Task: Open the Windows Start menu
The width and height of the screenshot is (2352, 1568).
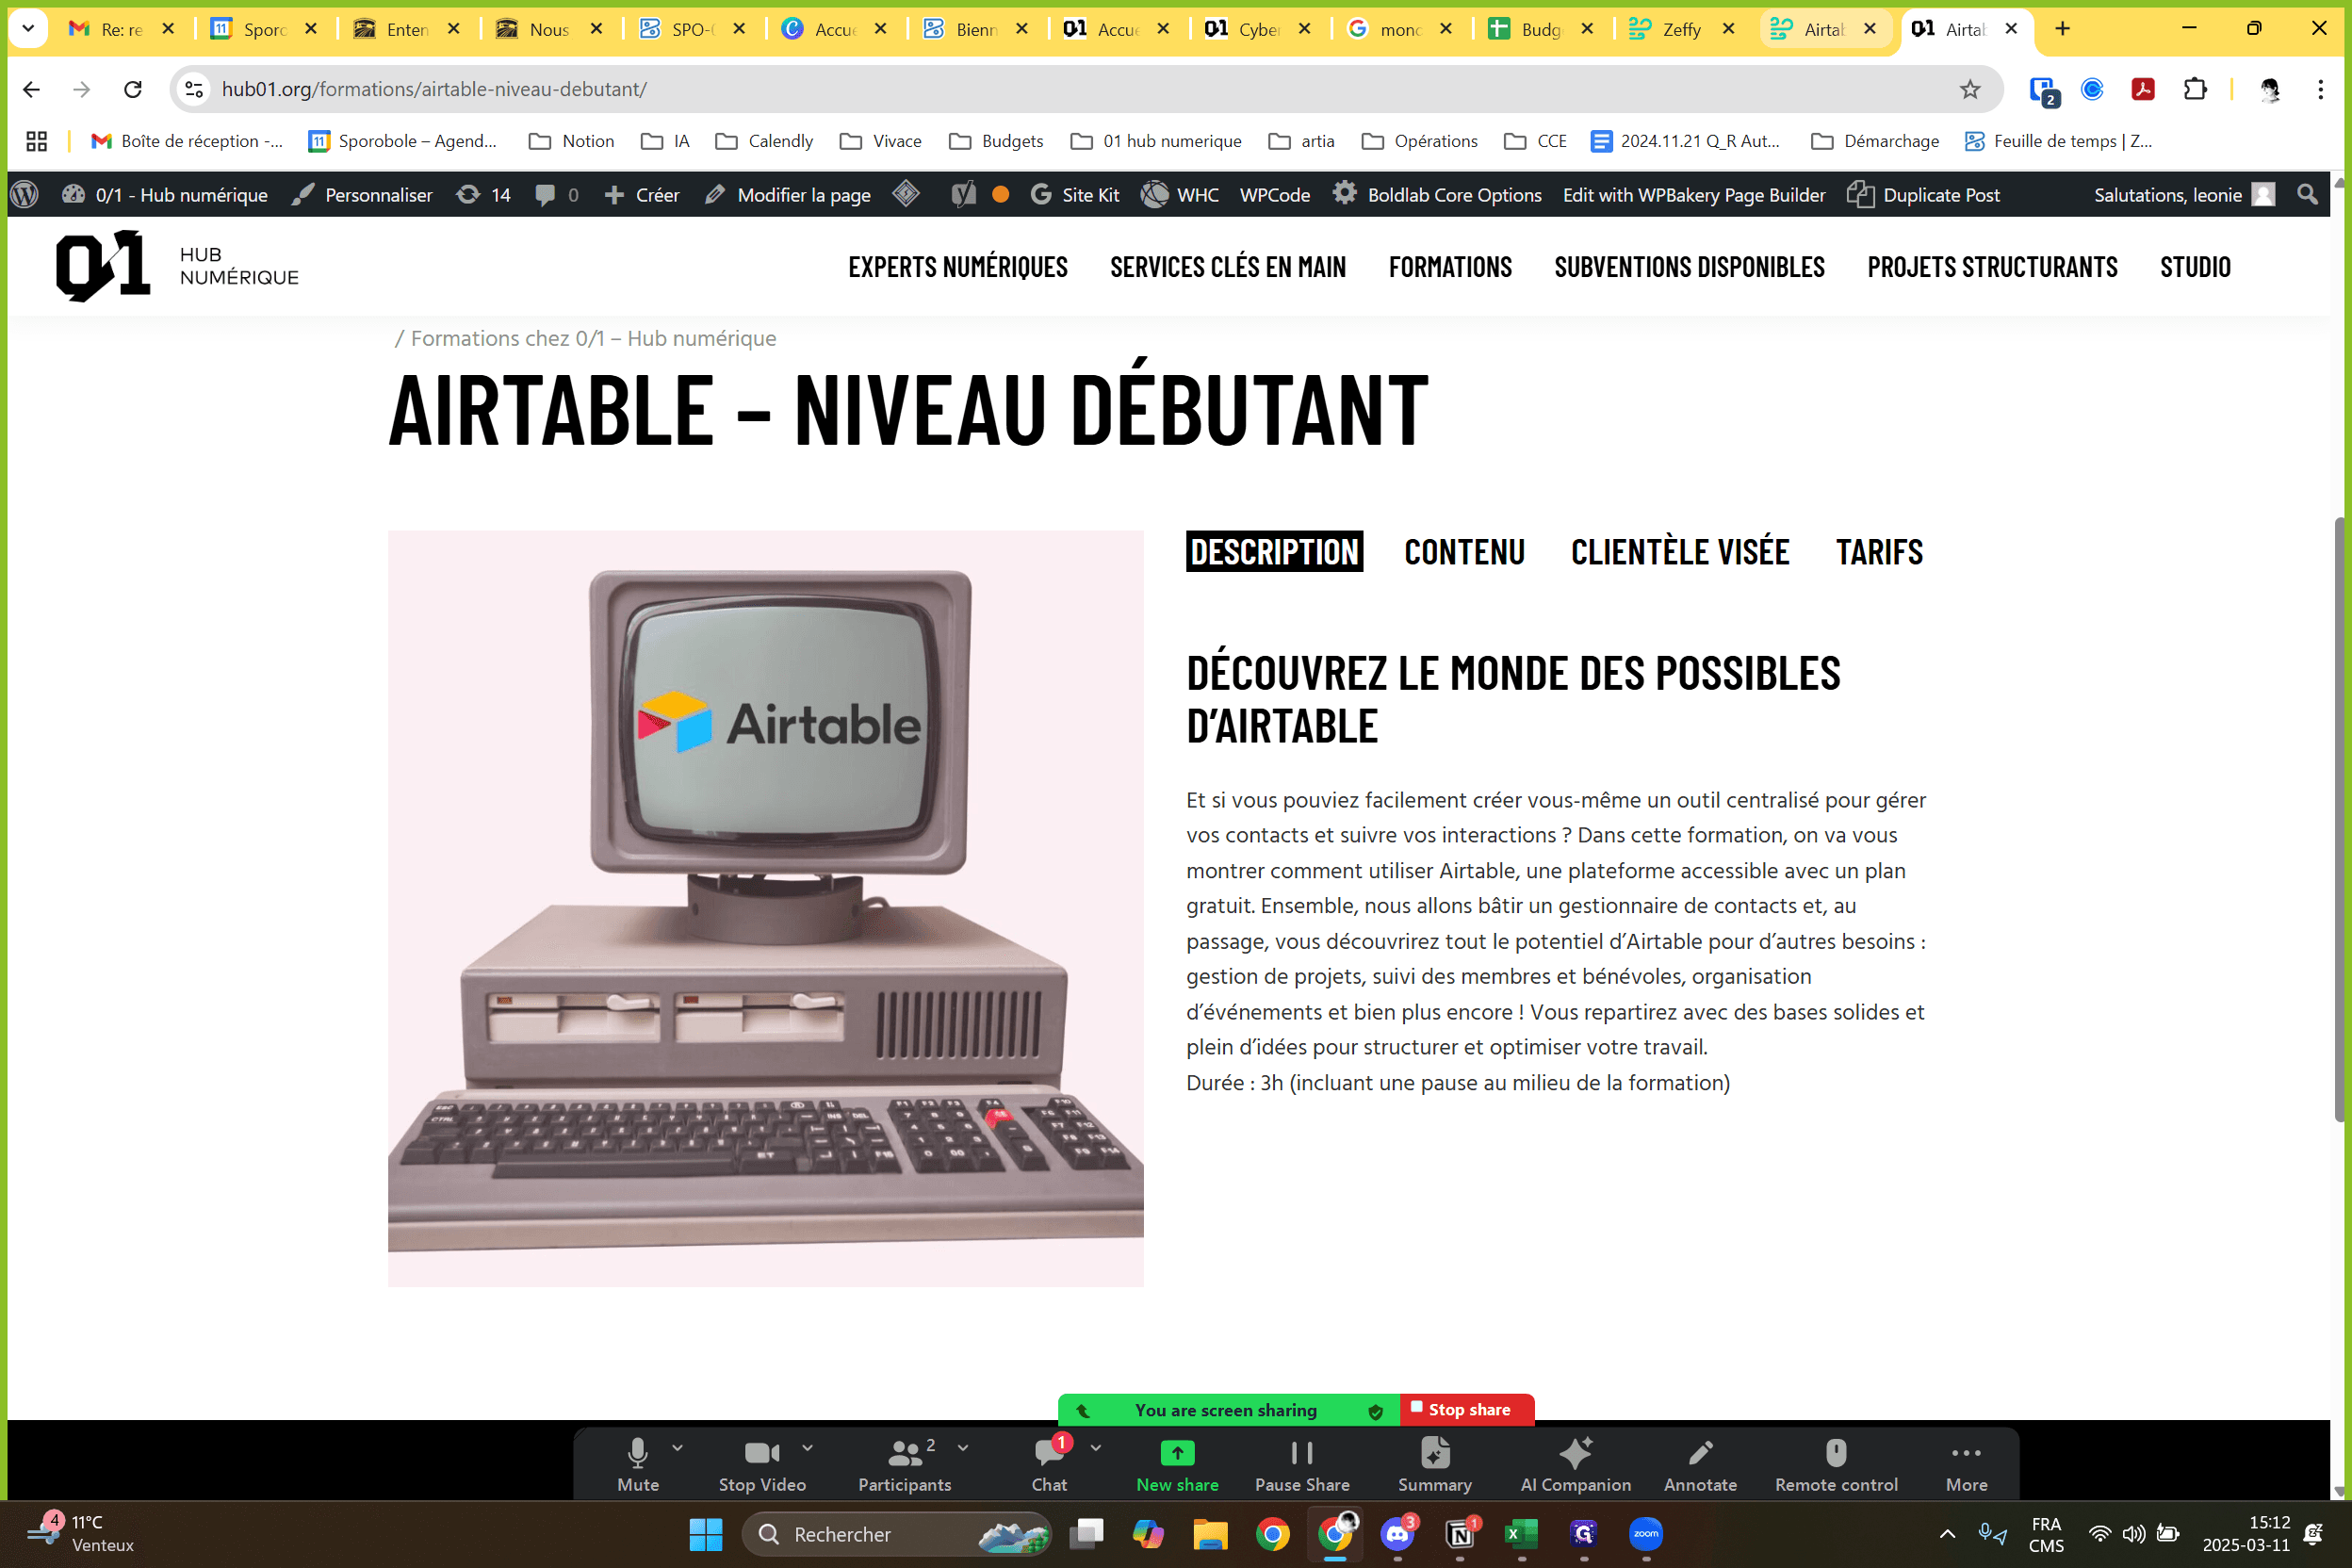Action: point(706,1534)
